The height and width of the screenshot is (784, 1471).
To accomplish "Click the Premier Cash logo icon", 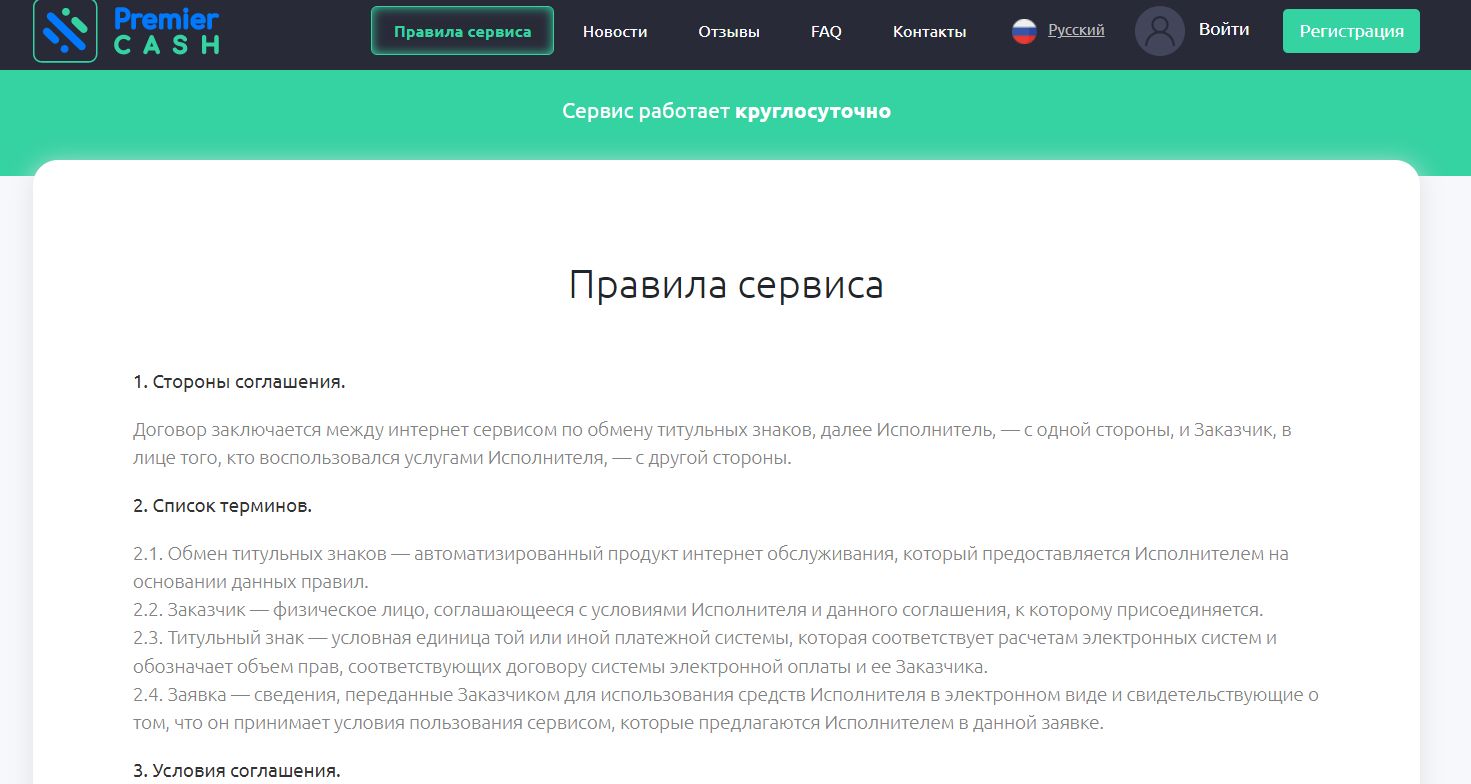I will pos(65,30).
